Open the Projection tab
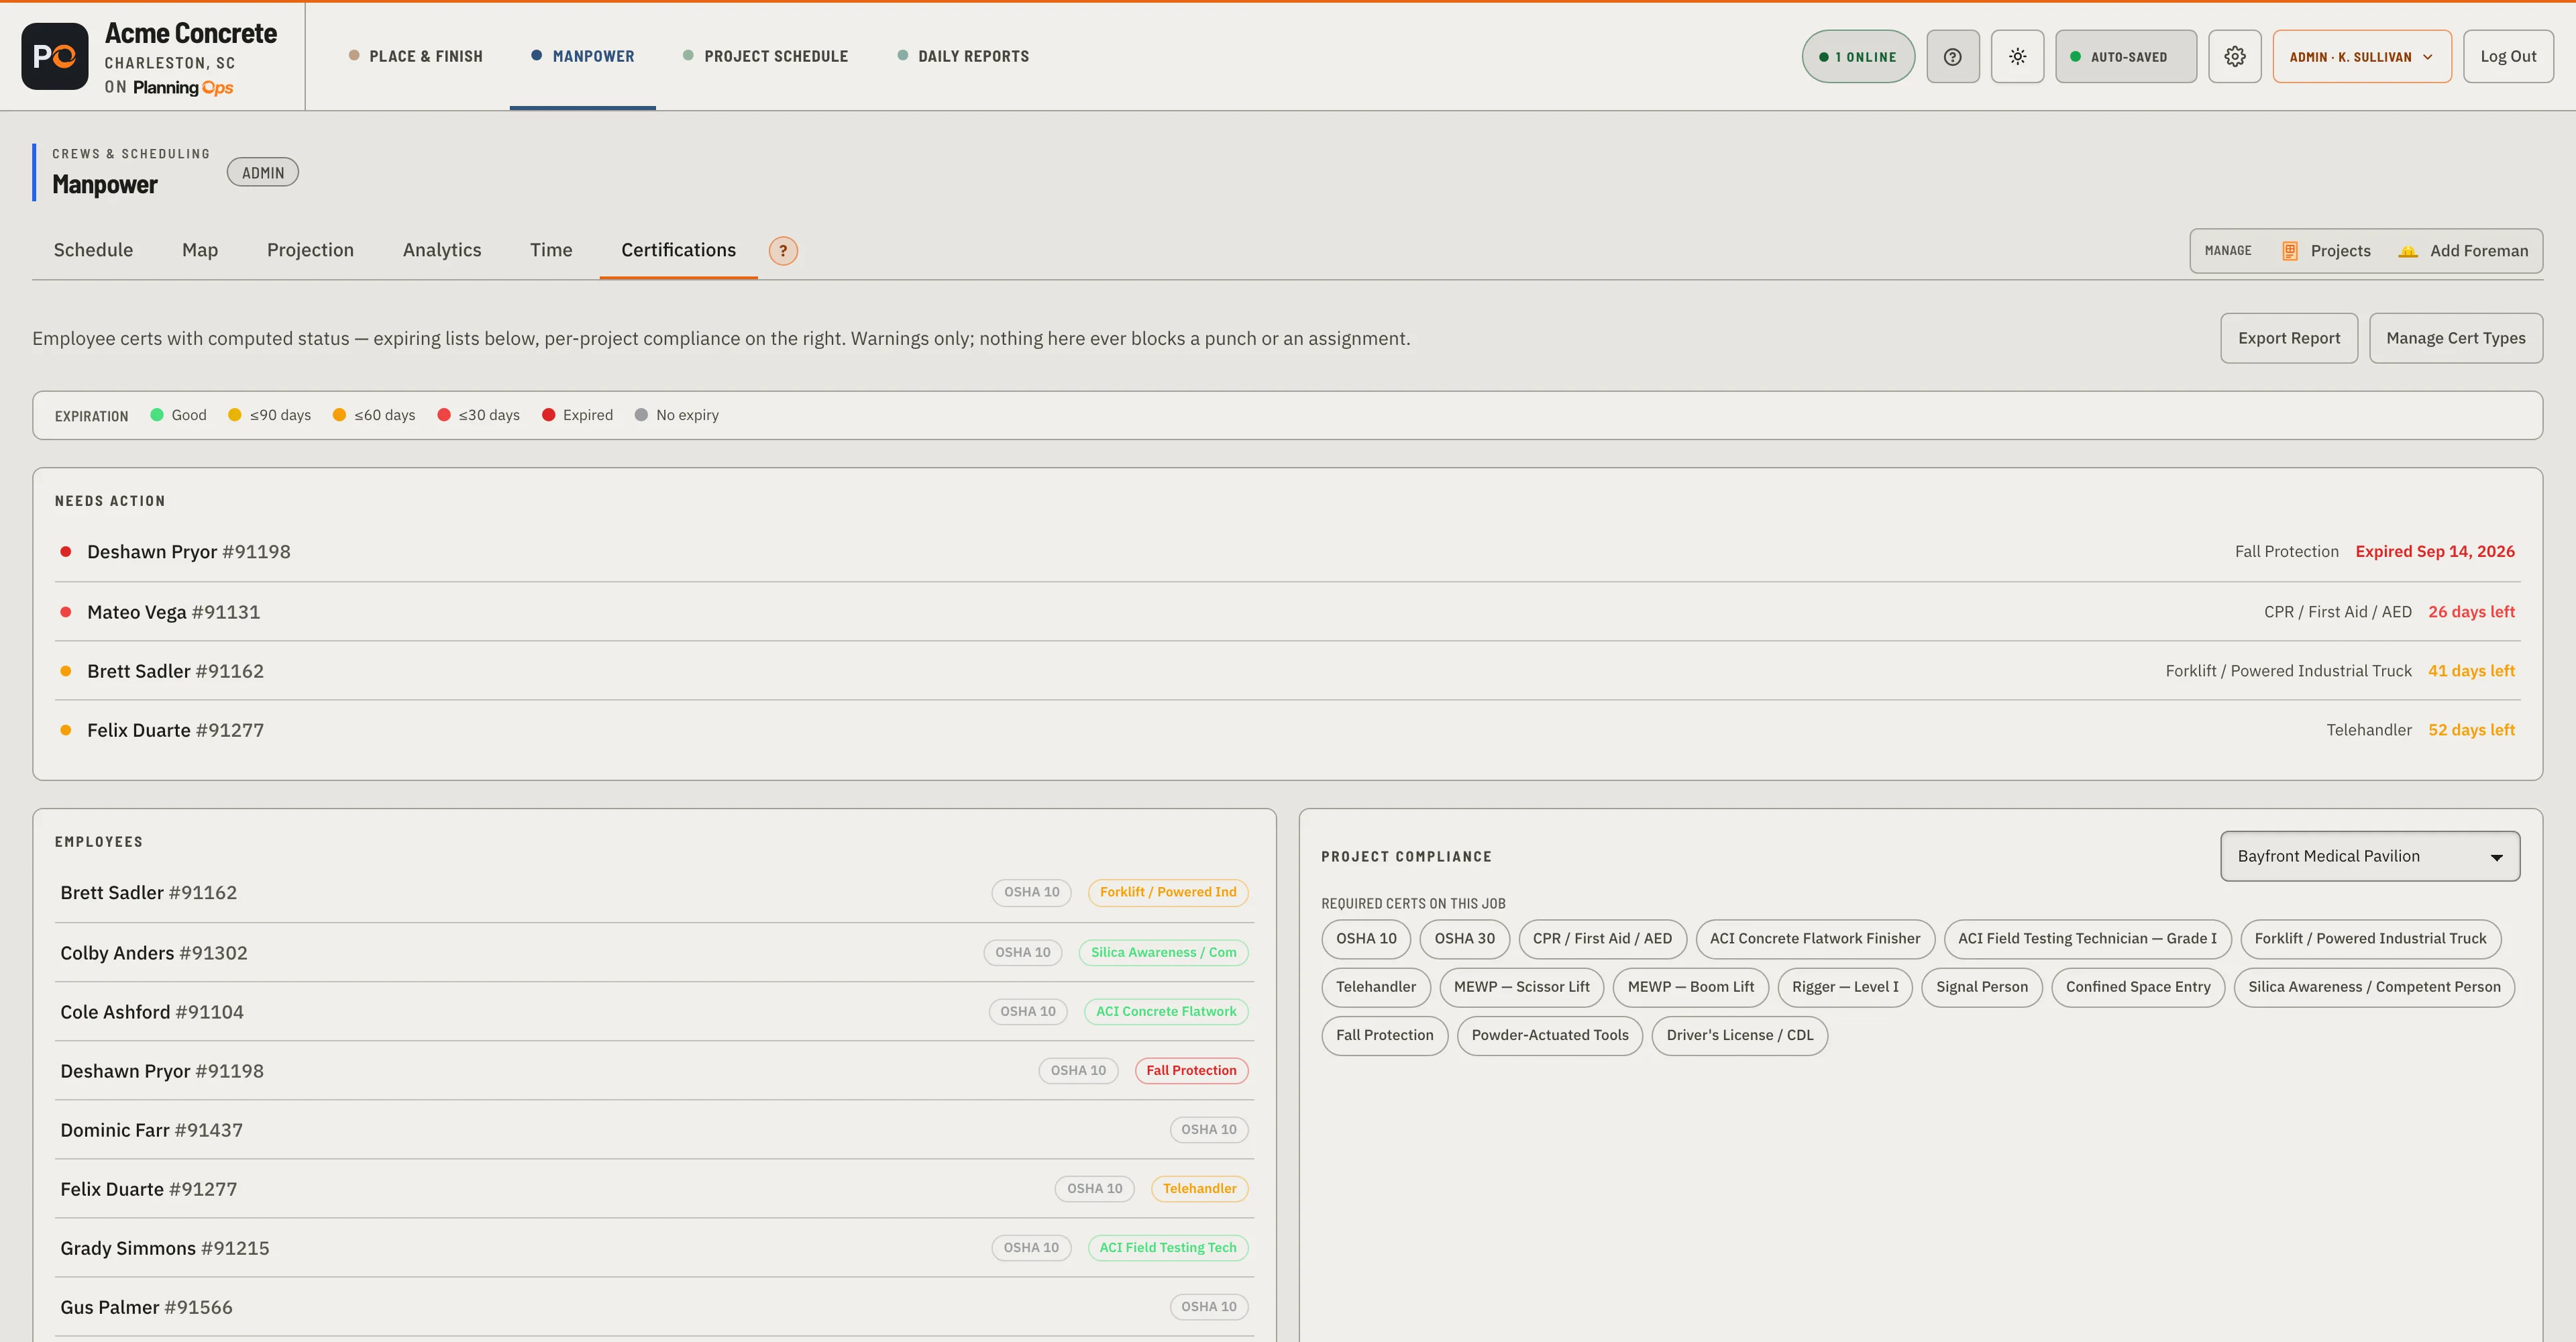This screenshot has width=2576, height=1342. point(310,250)
